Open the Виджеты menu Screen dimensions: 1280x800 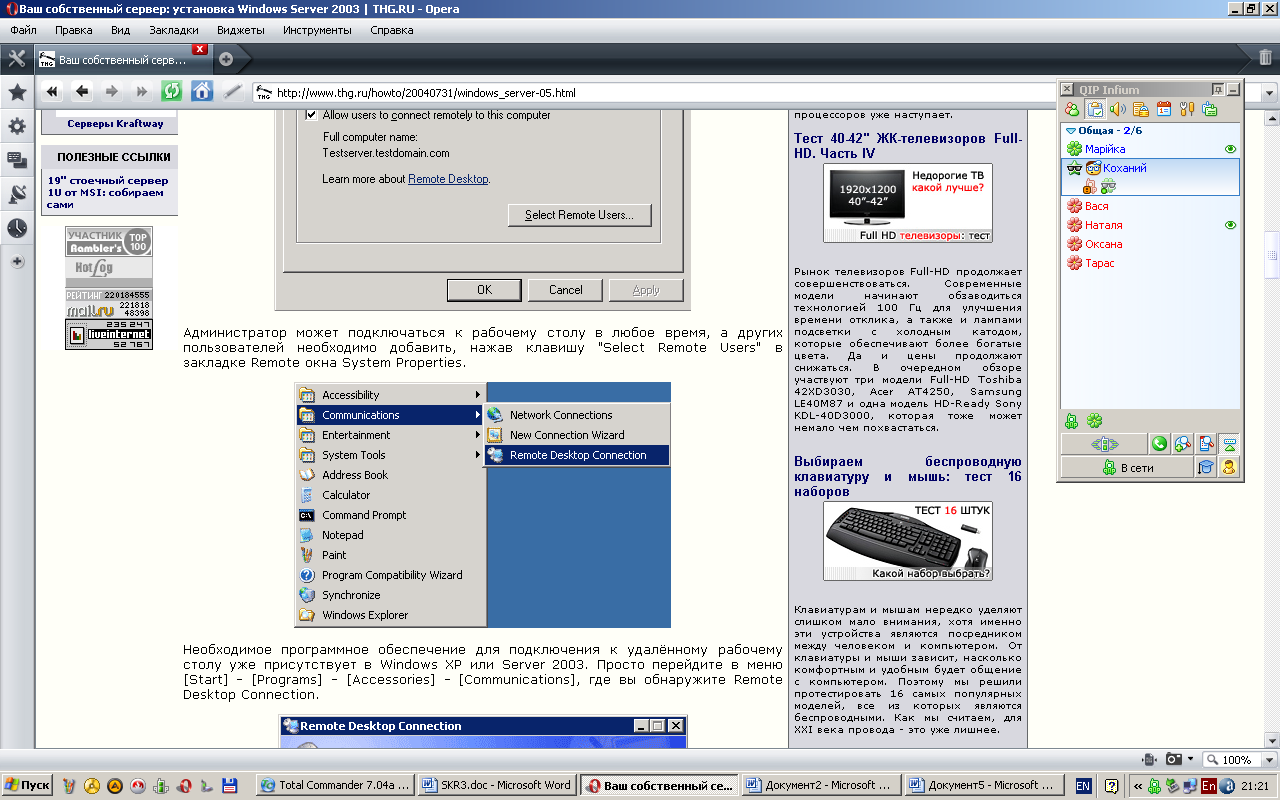tap(241, 30)
